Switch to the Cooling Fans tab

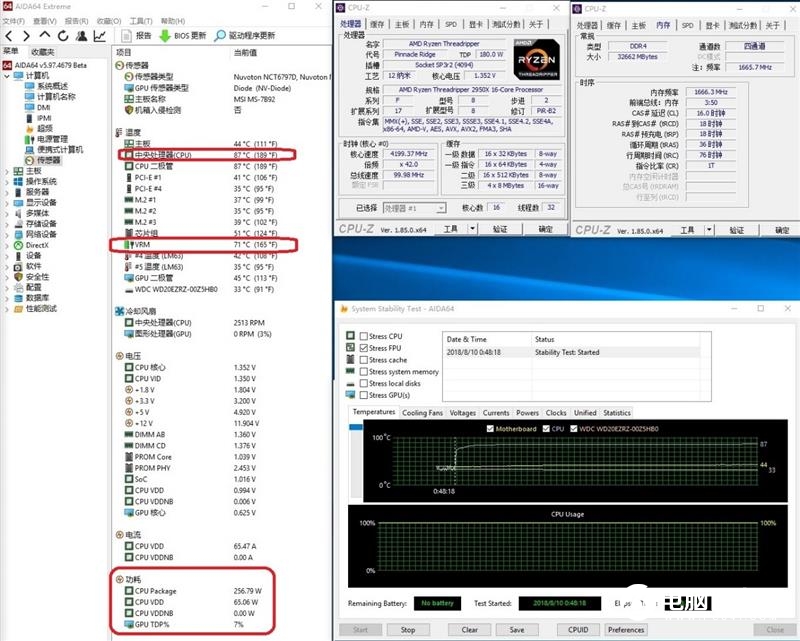click(x=422, y=412)
